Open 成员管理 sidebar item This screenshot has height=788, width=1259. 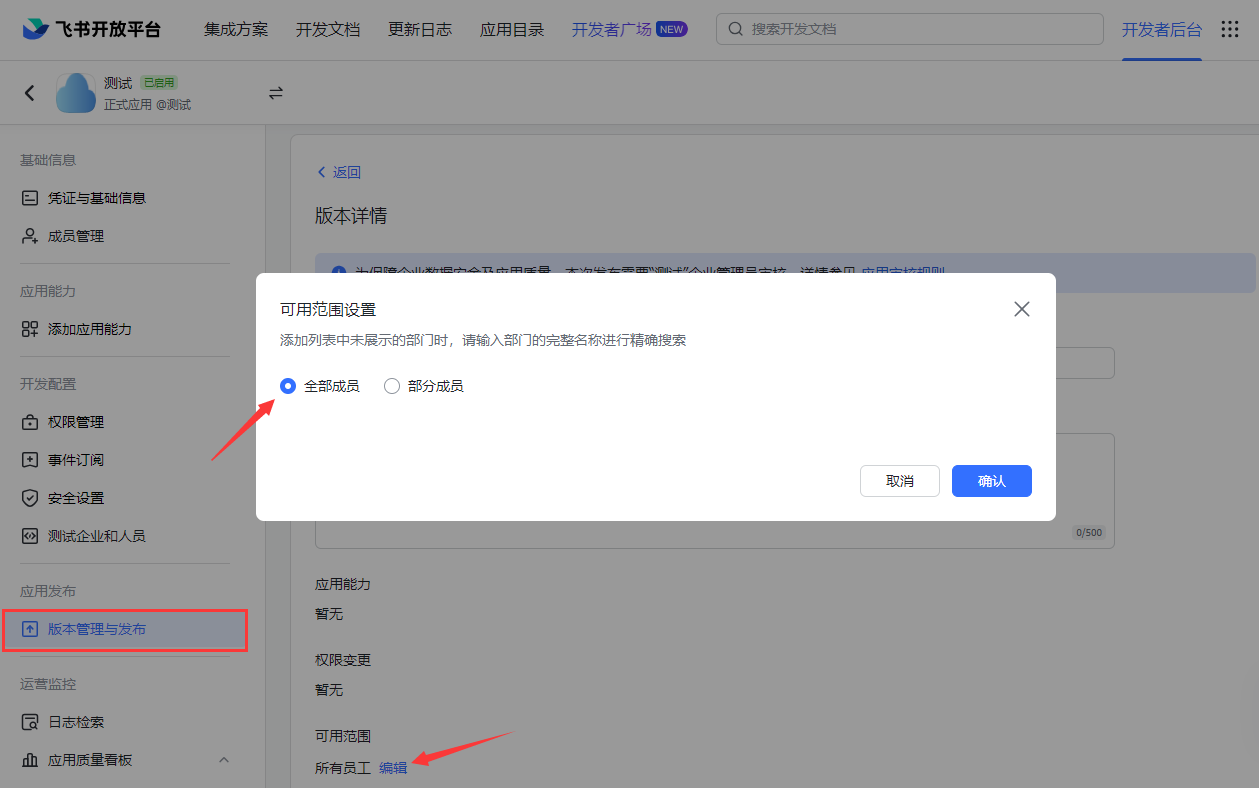point(76,236)
